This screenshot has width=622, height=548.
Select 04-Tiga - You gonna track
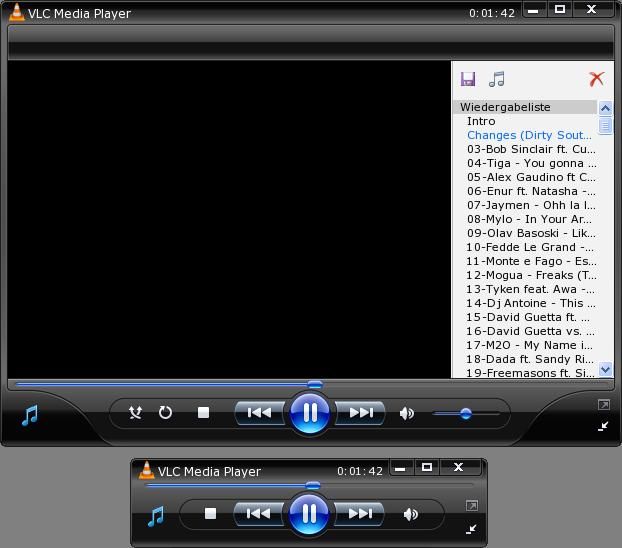532,163
